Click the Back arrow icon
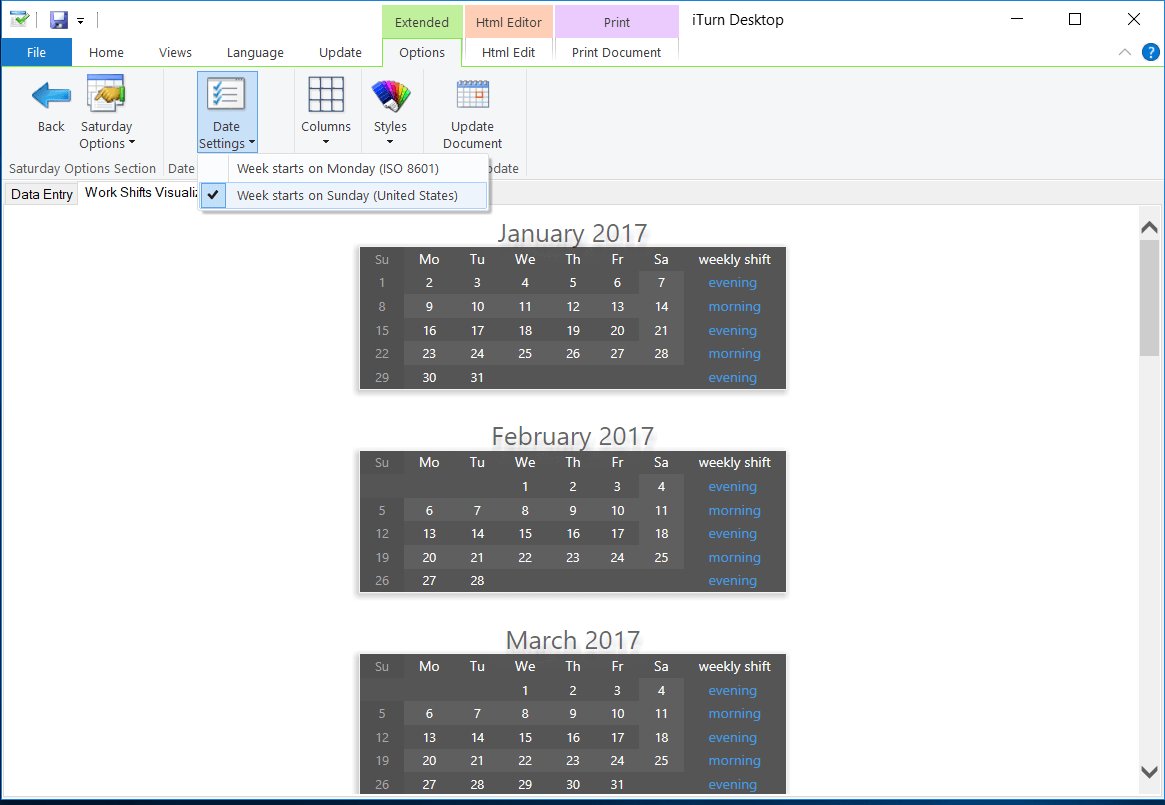This screenshot has height=805, width=1165. (51, 96)
